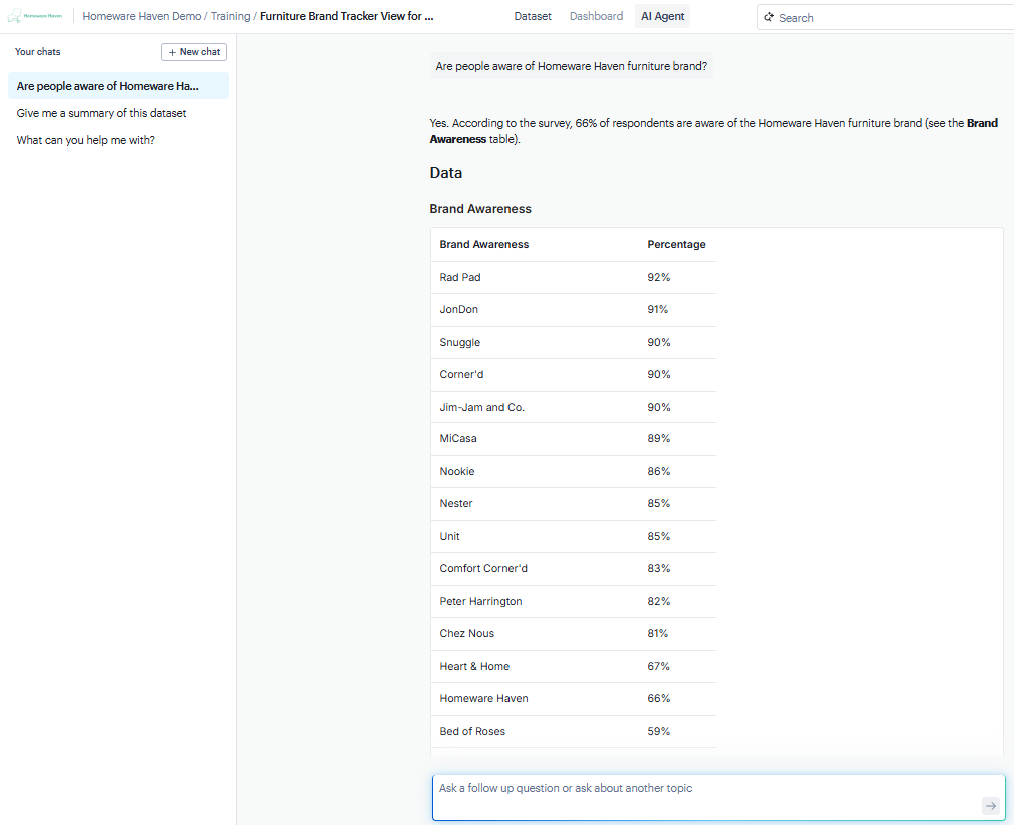Image resolution: width=1014 pixels, height=825 pixels.
Task: Click the sparkle search icon
Action: pyautogui.click(x=769, y=17)
